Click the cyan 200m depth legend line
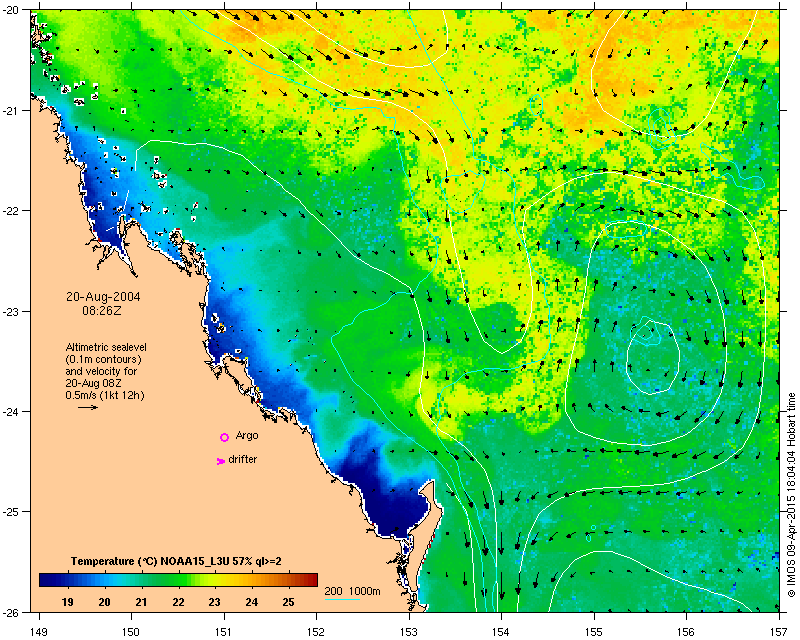The height and width of the screenshot is (640, 800). tap(342, 599)
